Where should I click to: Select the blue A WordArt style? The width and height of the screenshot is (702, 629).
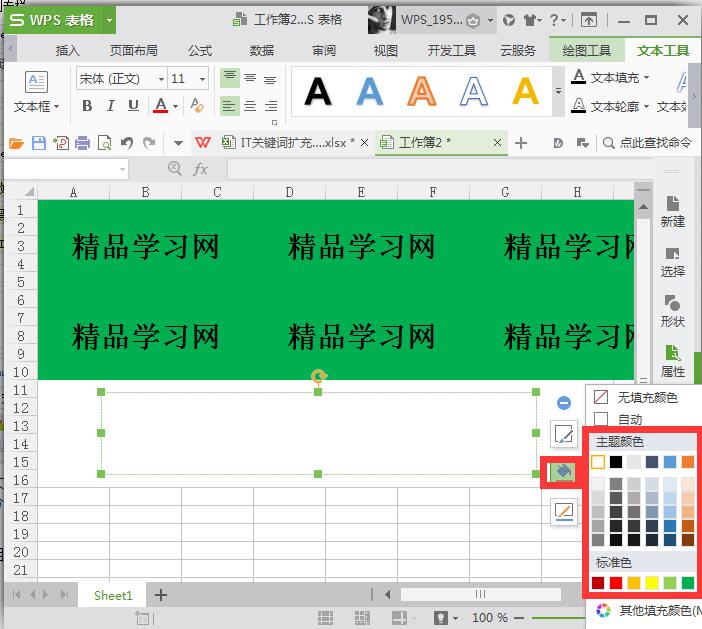(x=370, y=92)
